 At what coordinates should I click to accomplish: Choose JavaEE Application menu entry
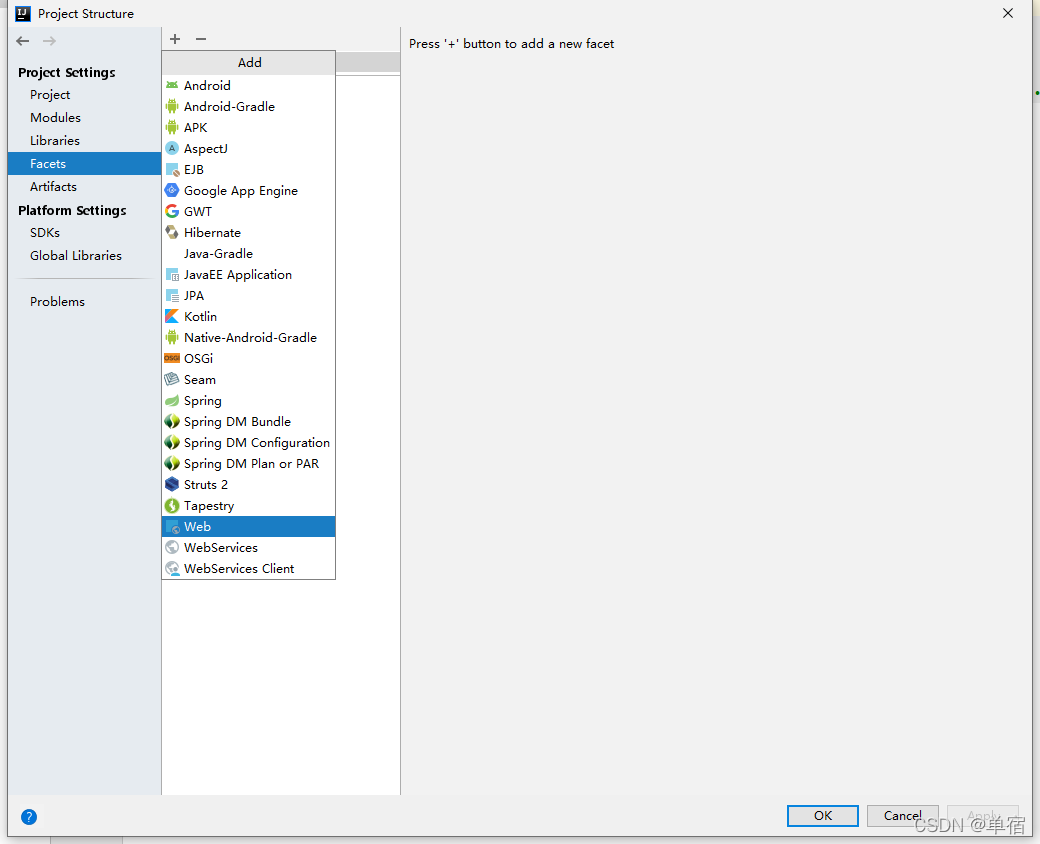(x=249, y=274)
